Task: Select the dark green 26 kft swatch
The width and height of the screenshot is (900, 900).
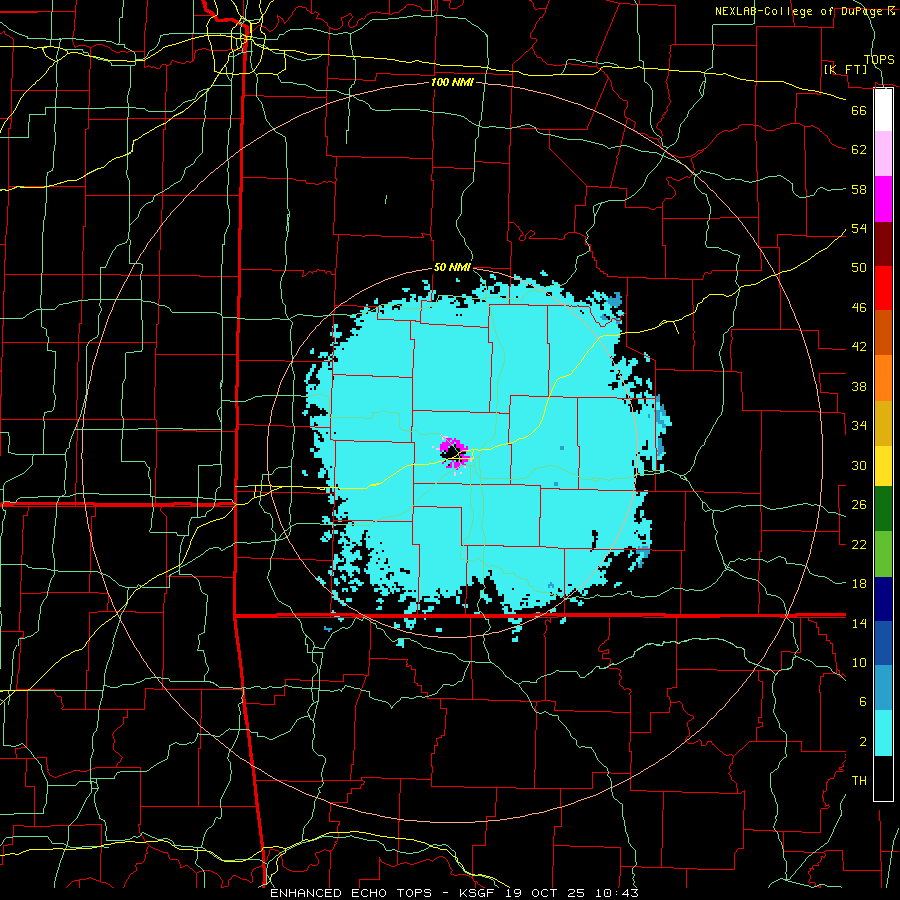Action: tap(883, 509)
